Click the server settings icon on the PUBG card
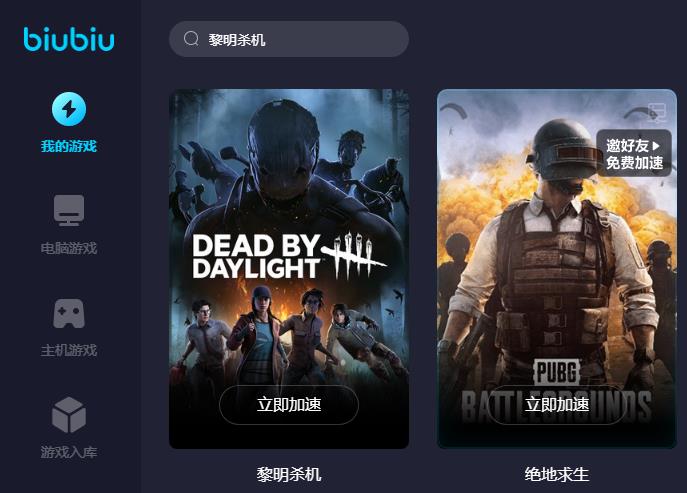Image resolution: width=687 pixels, height=493 pixels. [x=657, y=113]
